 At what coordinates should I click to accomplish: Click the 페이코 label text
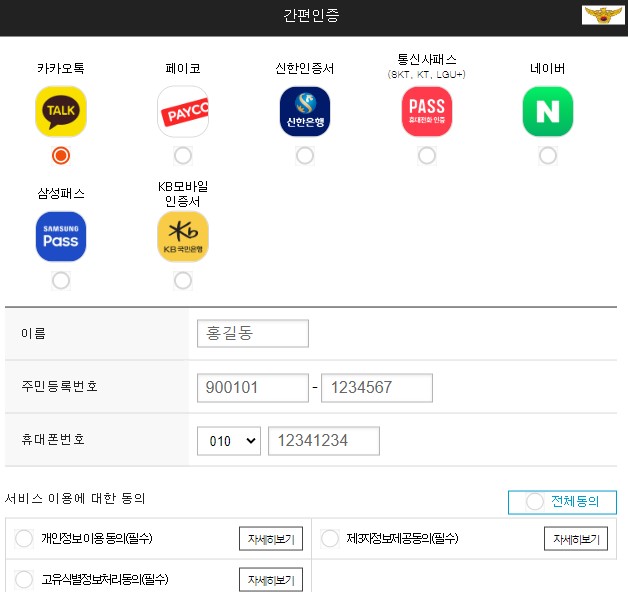(183, 68)
